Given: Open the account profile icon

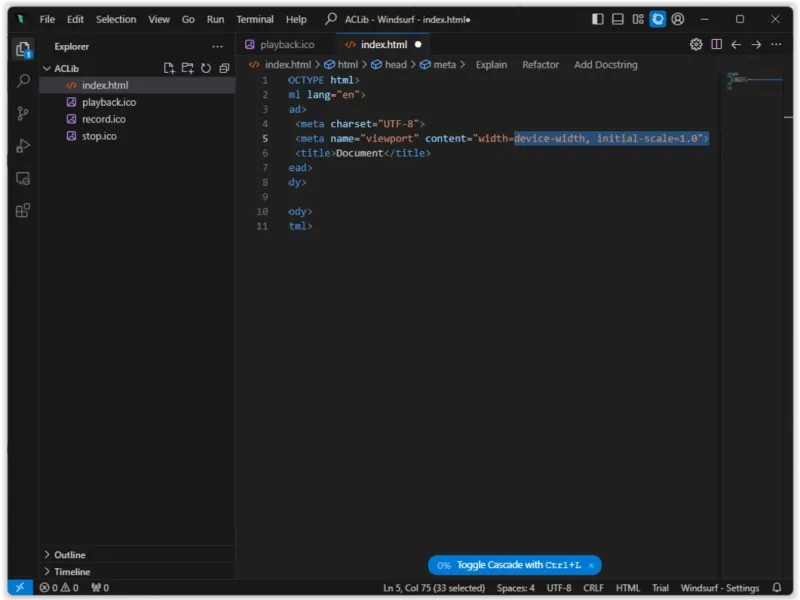Looking at the screenshot, I should click(x=678, y=19).
